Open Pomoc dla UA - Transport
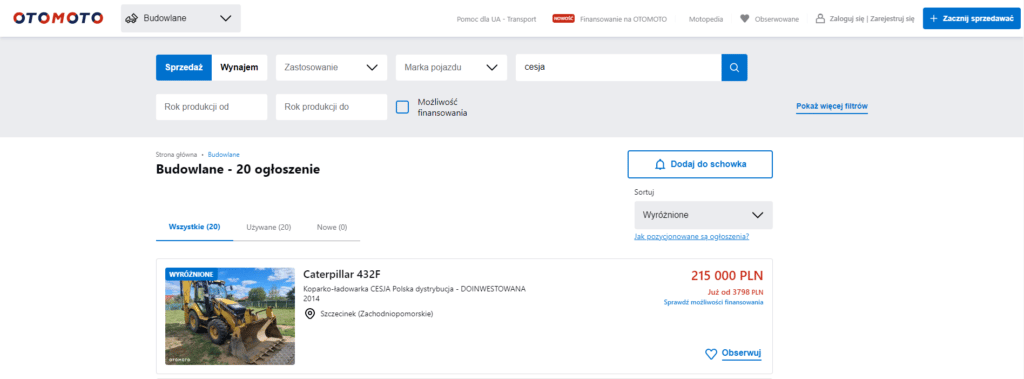 coord(496,20)
